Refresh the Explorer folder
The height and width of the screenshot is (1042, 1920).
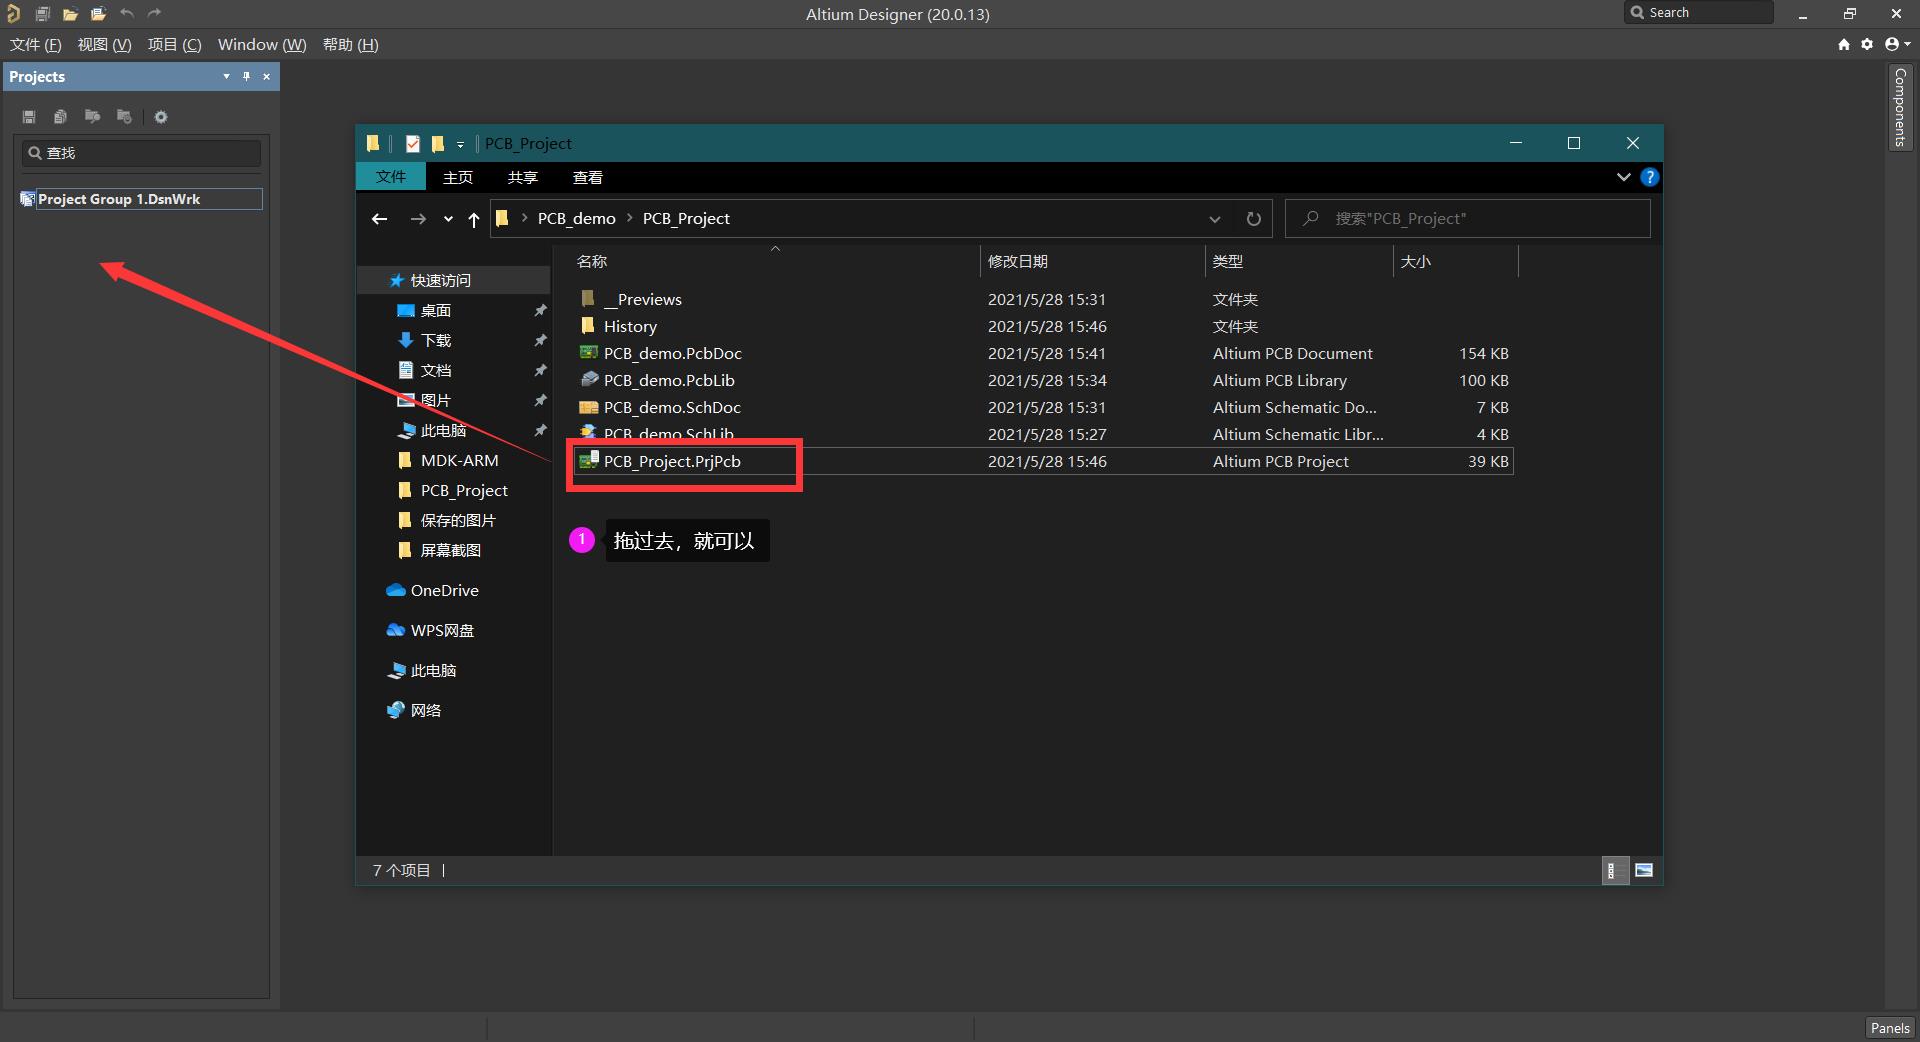1253,219
